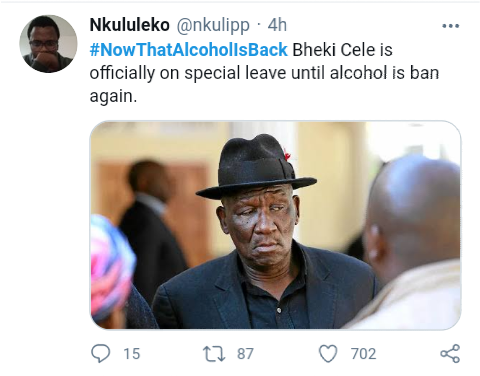
Task: Select the tweet text to open thread
Action: tap(264, 73)
